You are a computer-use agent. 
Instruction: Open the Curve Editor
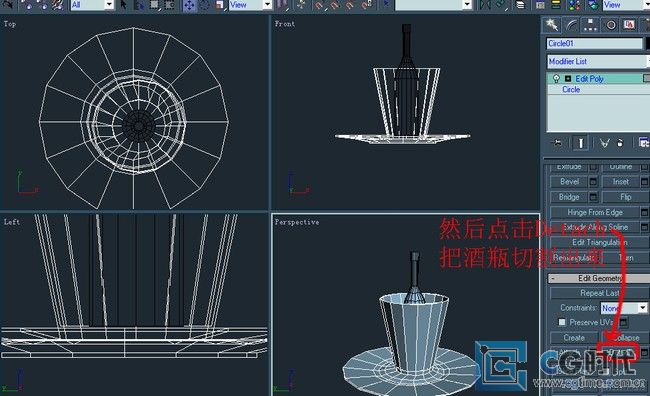540,5
